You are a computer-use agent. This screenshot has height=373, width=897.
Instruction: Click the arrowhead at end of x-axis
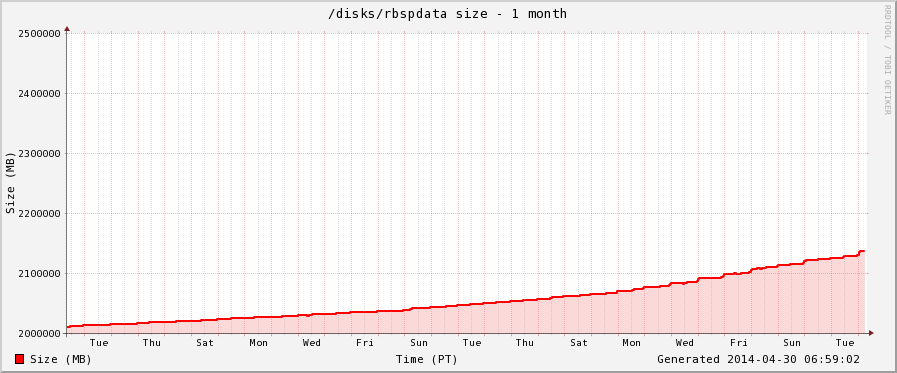pyautogui.click(x=871, y=333)
